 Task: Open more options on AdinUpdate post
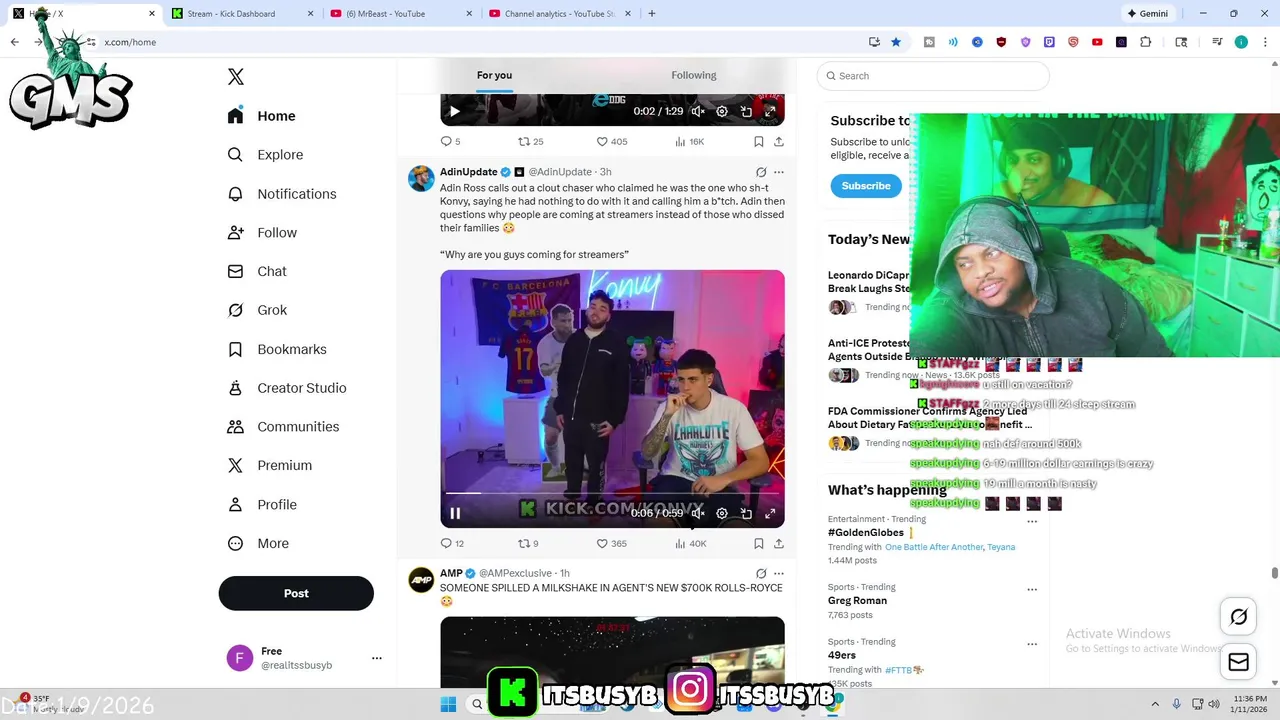pos(779,172)
